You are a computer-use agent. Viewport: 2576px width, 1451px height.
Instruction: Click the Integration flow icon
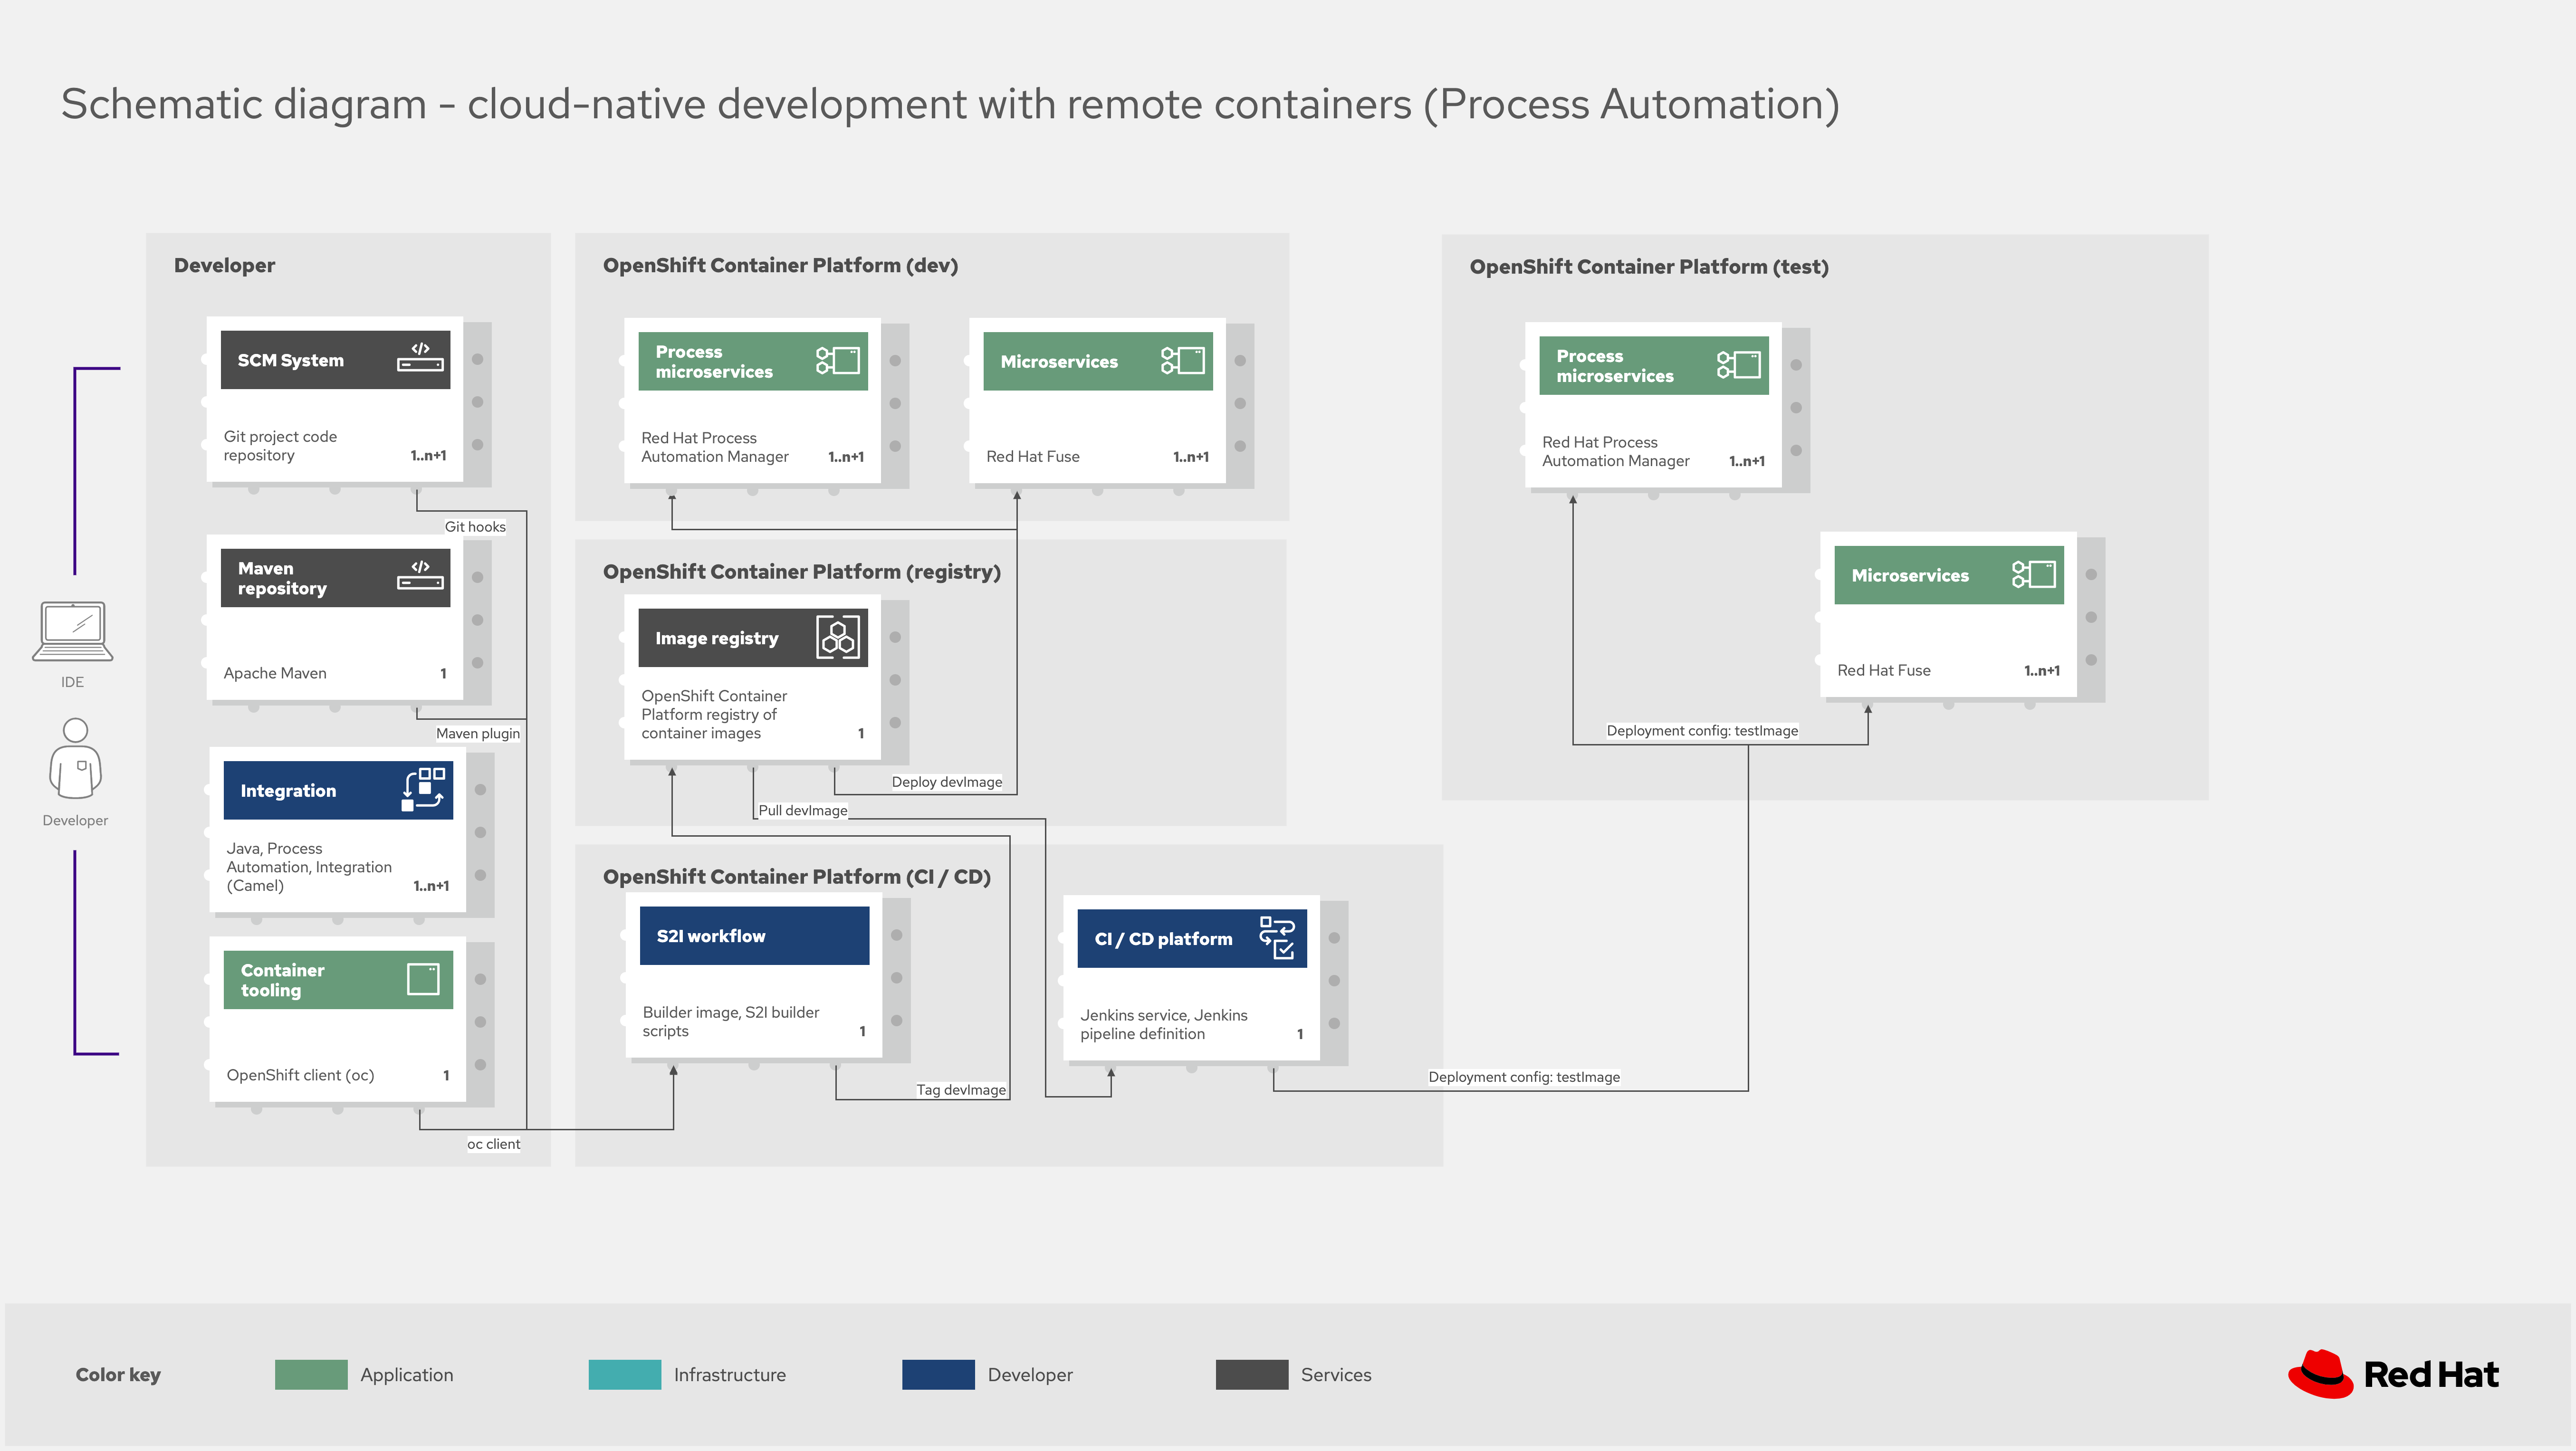click(423, 789)
